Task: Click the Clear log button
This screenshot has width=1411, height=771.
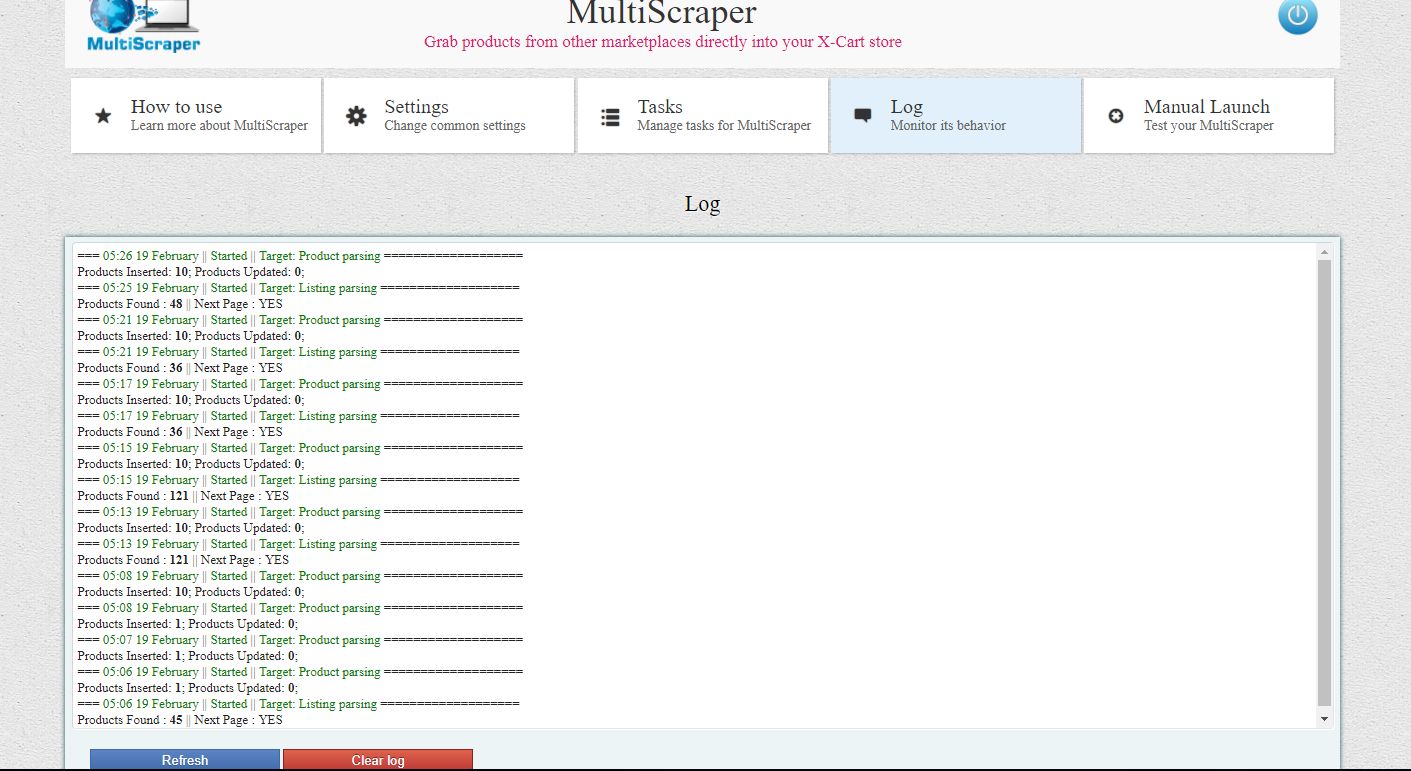Action: point(378,760)
